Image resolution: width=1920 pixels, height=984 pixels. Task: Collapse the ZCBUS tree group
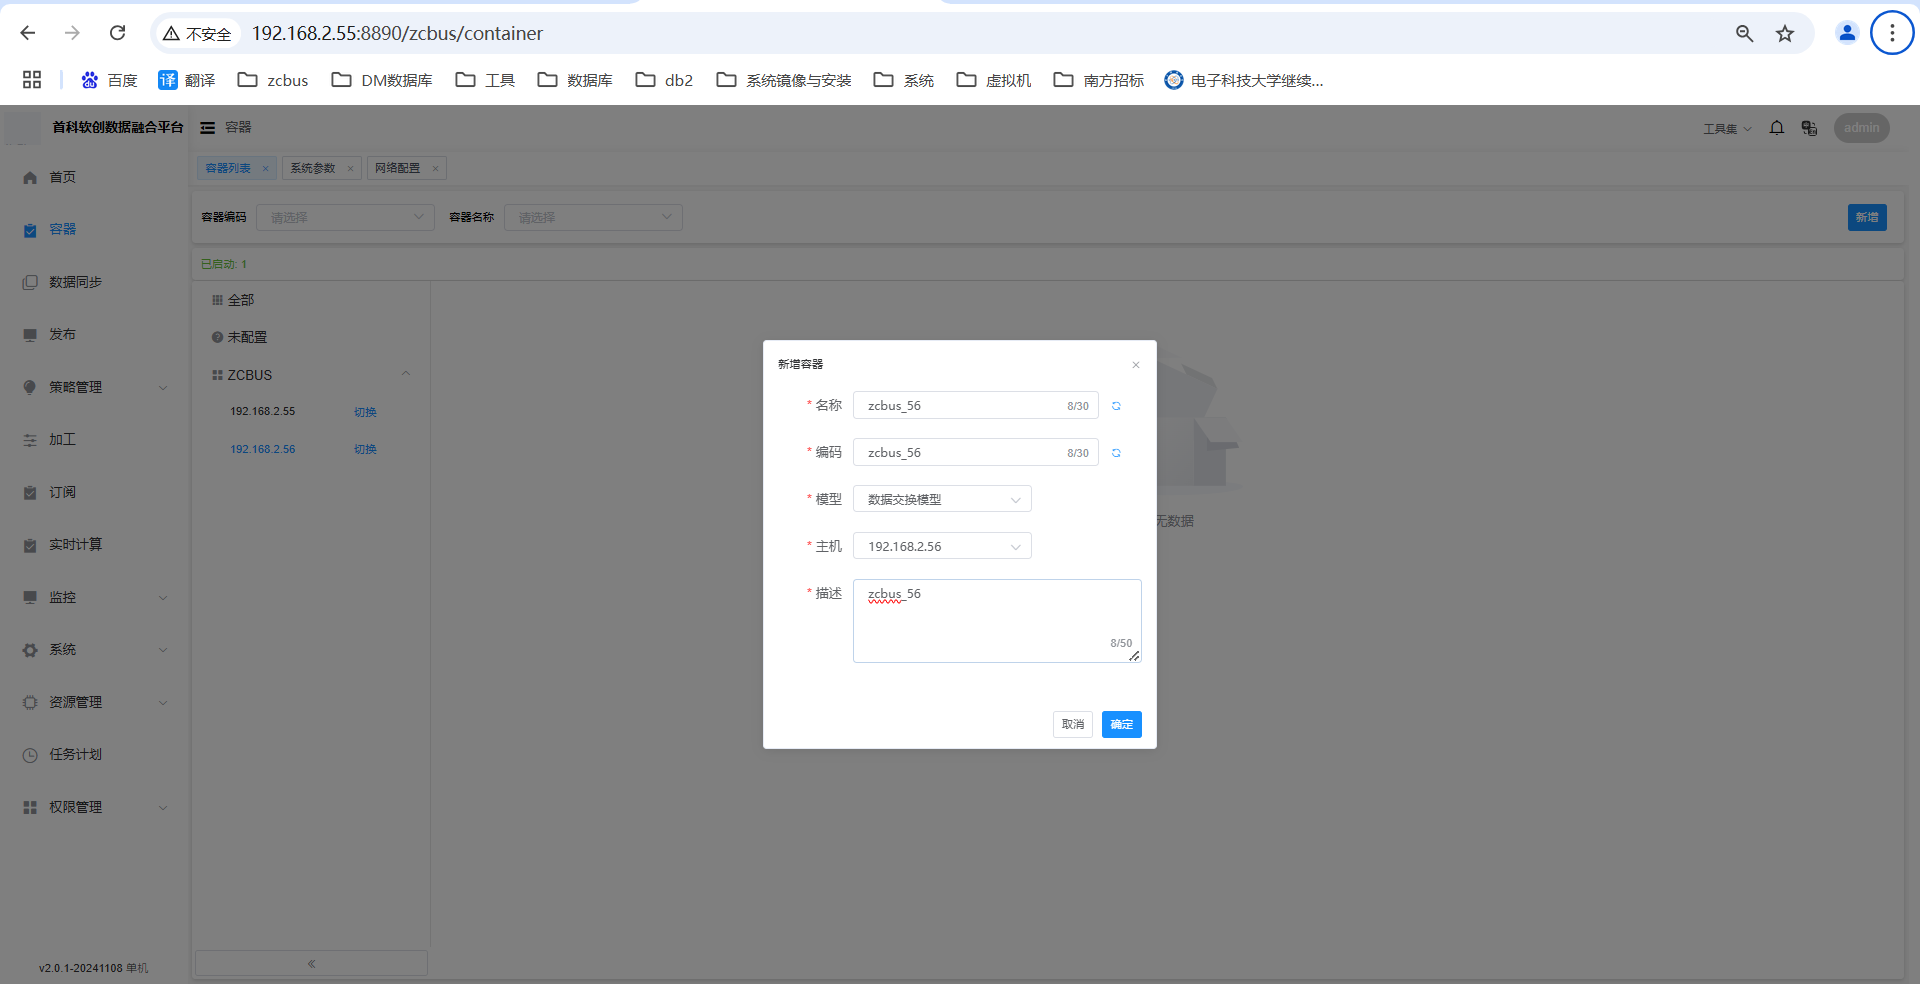coord(406,375)
